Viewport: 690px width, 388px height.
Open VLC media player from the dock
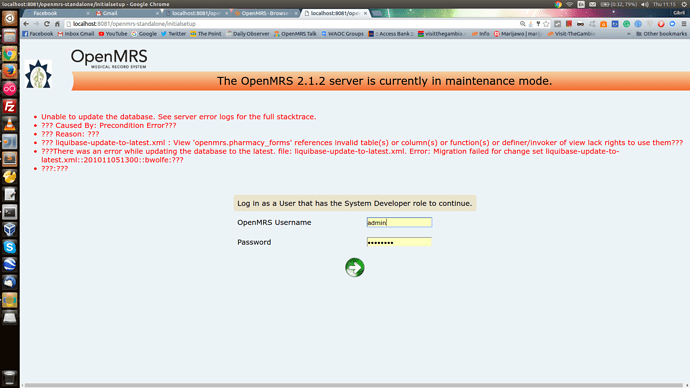pyautogui.click(x=10, y=124)
